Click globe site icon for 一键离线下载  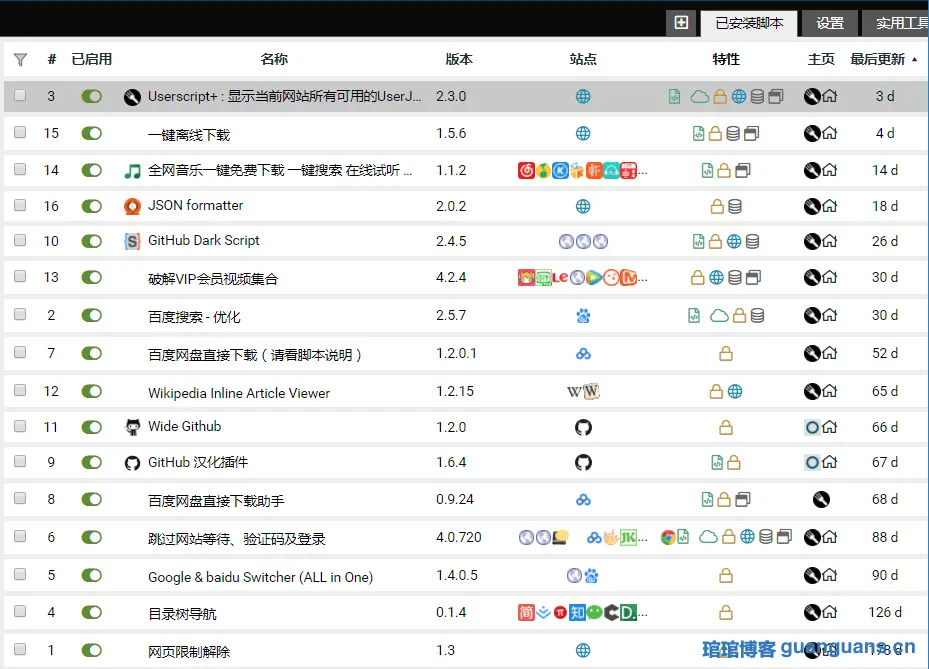(583, 133)
